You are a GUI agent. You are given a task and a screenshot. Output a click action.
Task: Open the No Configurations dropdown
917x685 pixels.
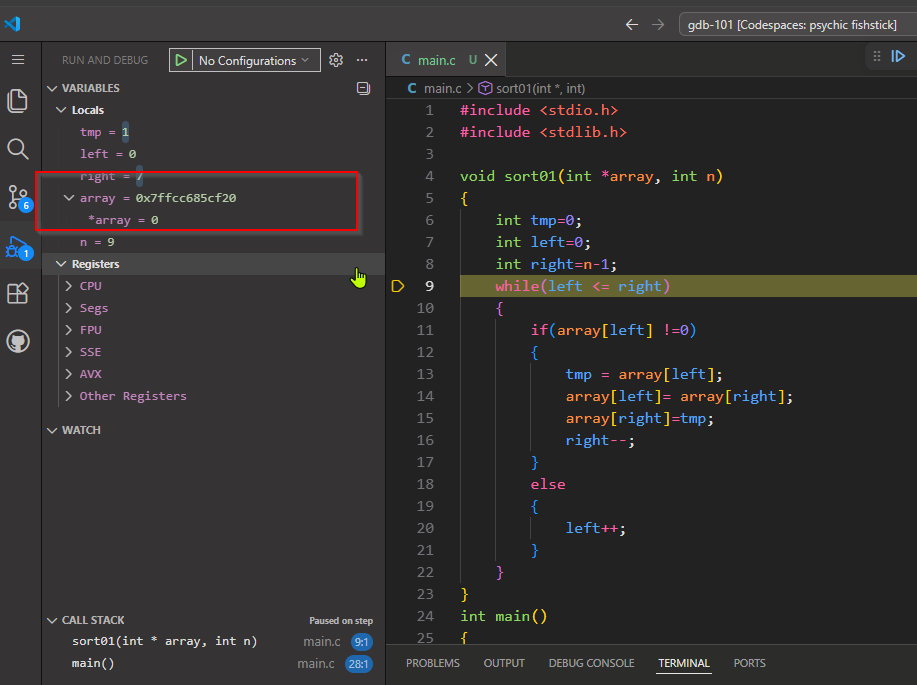point(256,60)
